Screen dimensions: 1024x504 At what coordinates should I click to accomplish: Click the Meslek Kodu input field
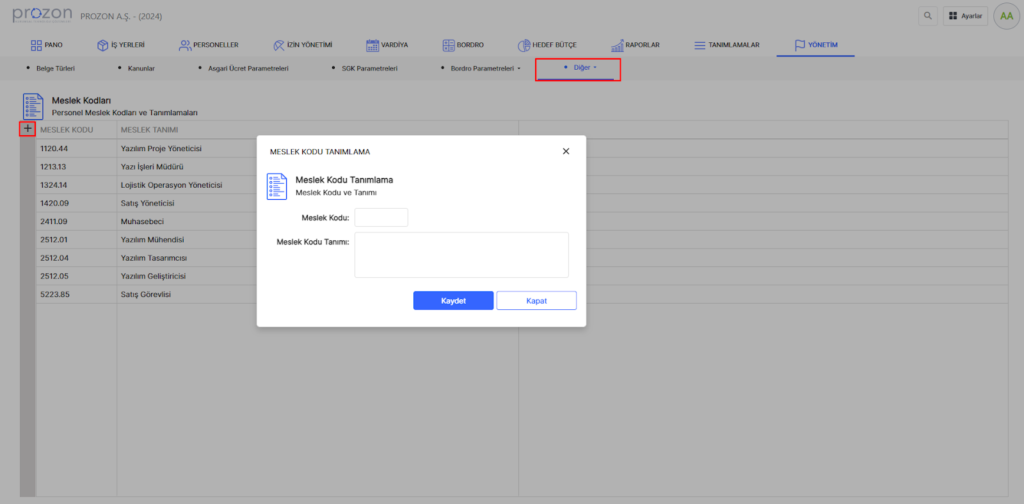point(381,218)
